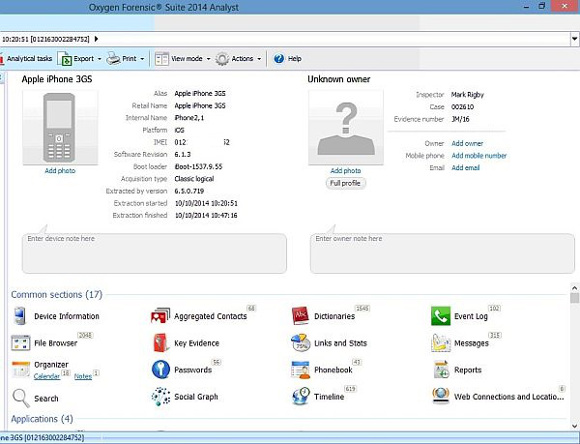This screenshot has height=444, width=580.
Task: Open the Phonebook icon
Action: tap(300, 370)
